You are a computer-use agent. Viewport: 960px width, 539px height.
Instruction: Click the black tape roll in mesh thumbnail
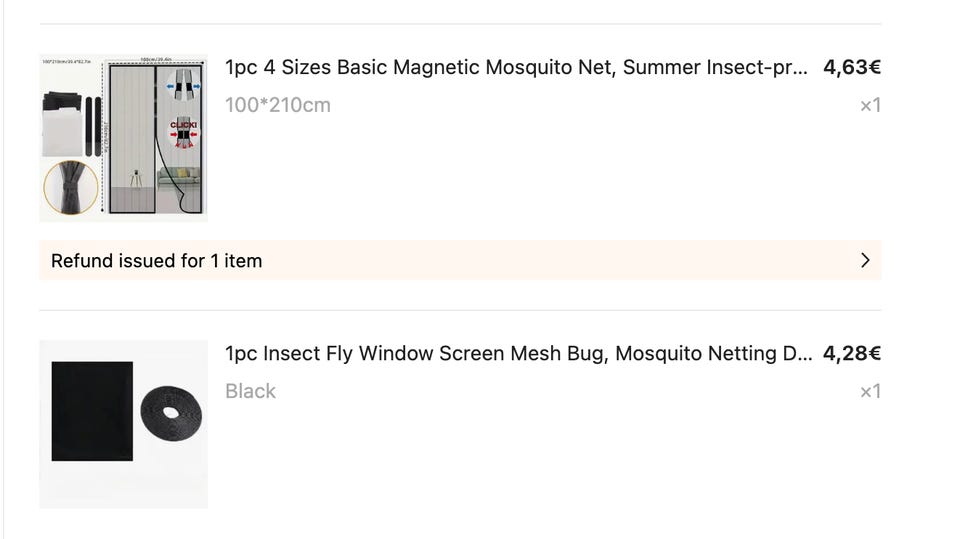[x=171, y=411]
